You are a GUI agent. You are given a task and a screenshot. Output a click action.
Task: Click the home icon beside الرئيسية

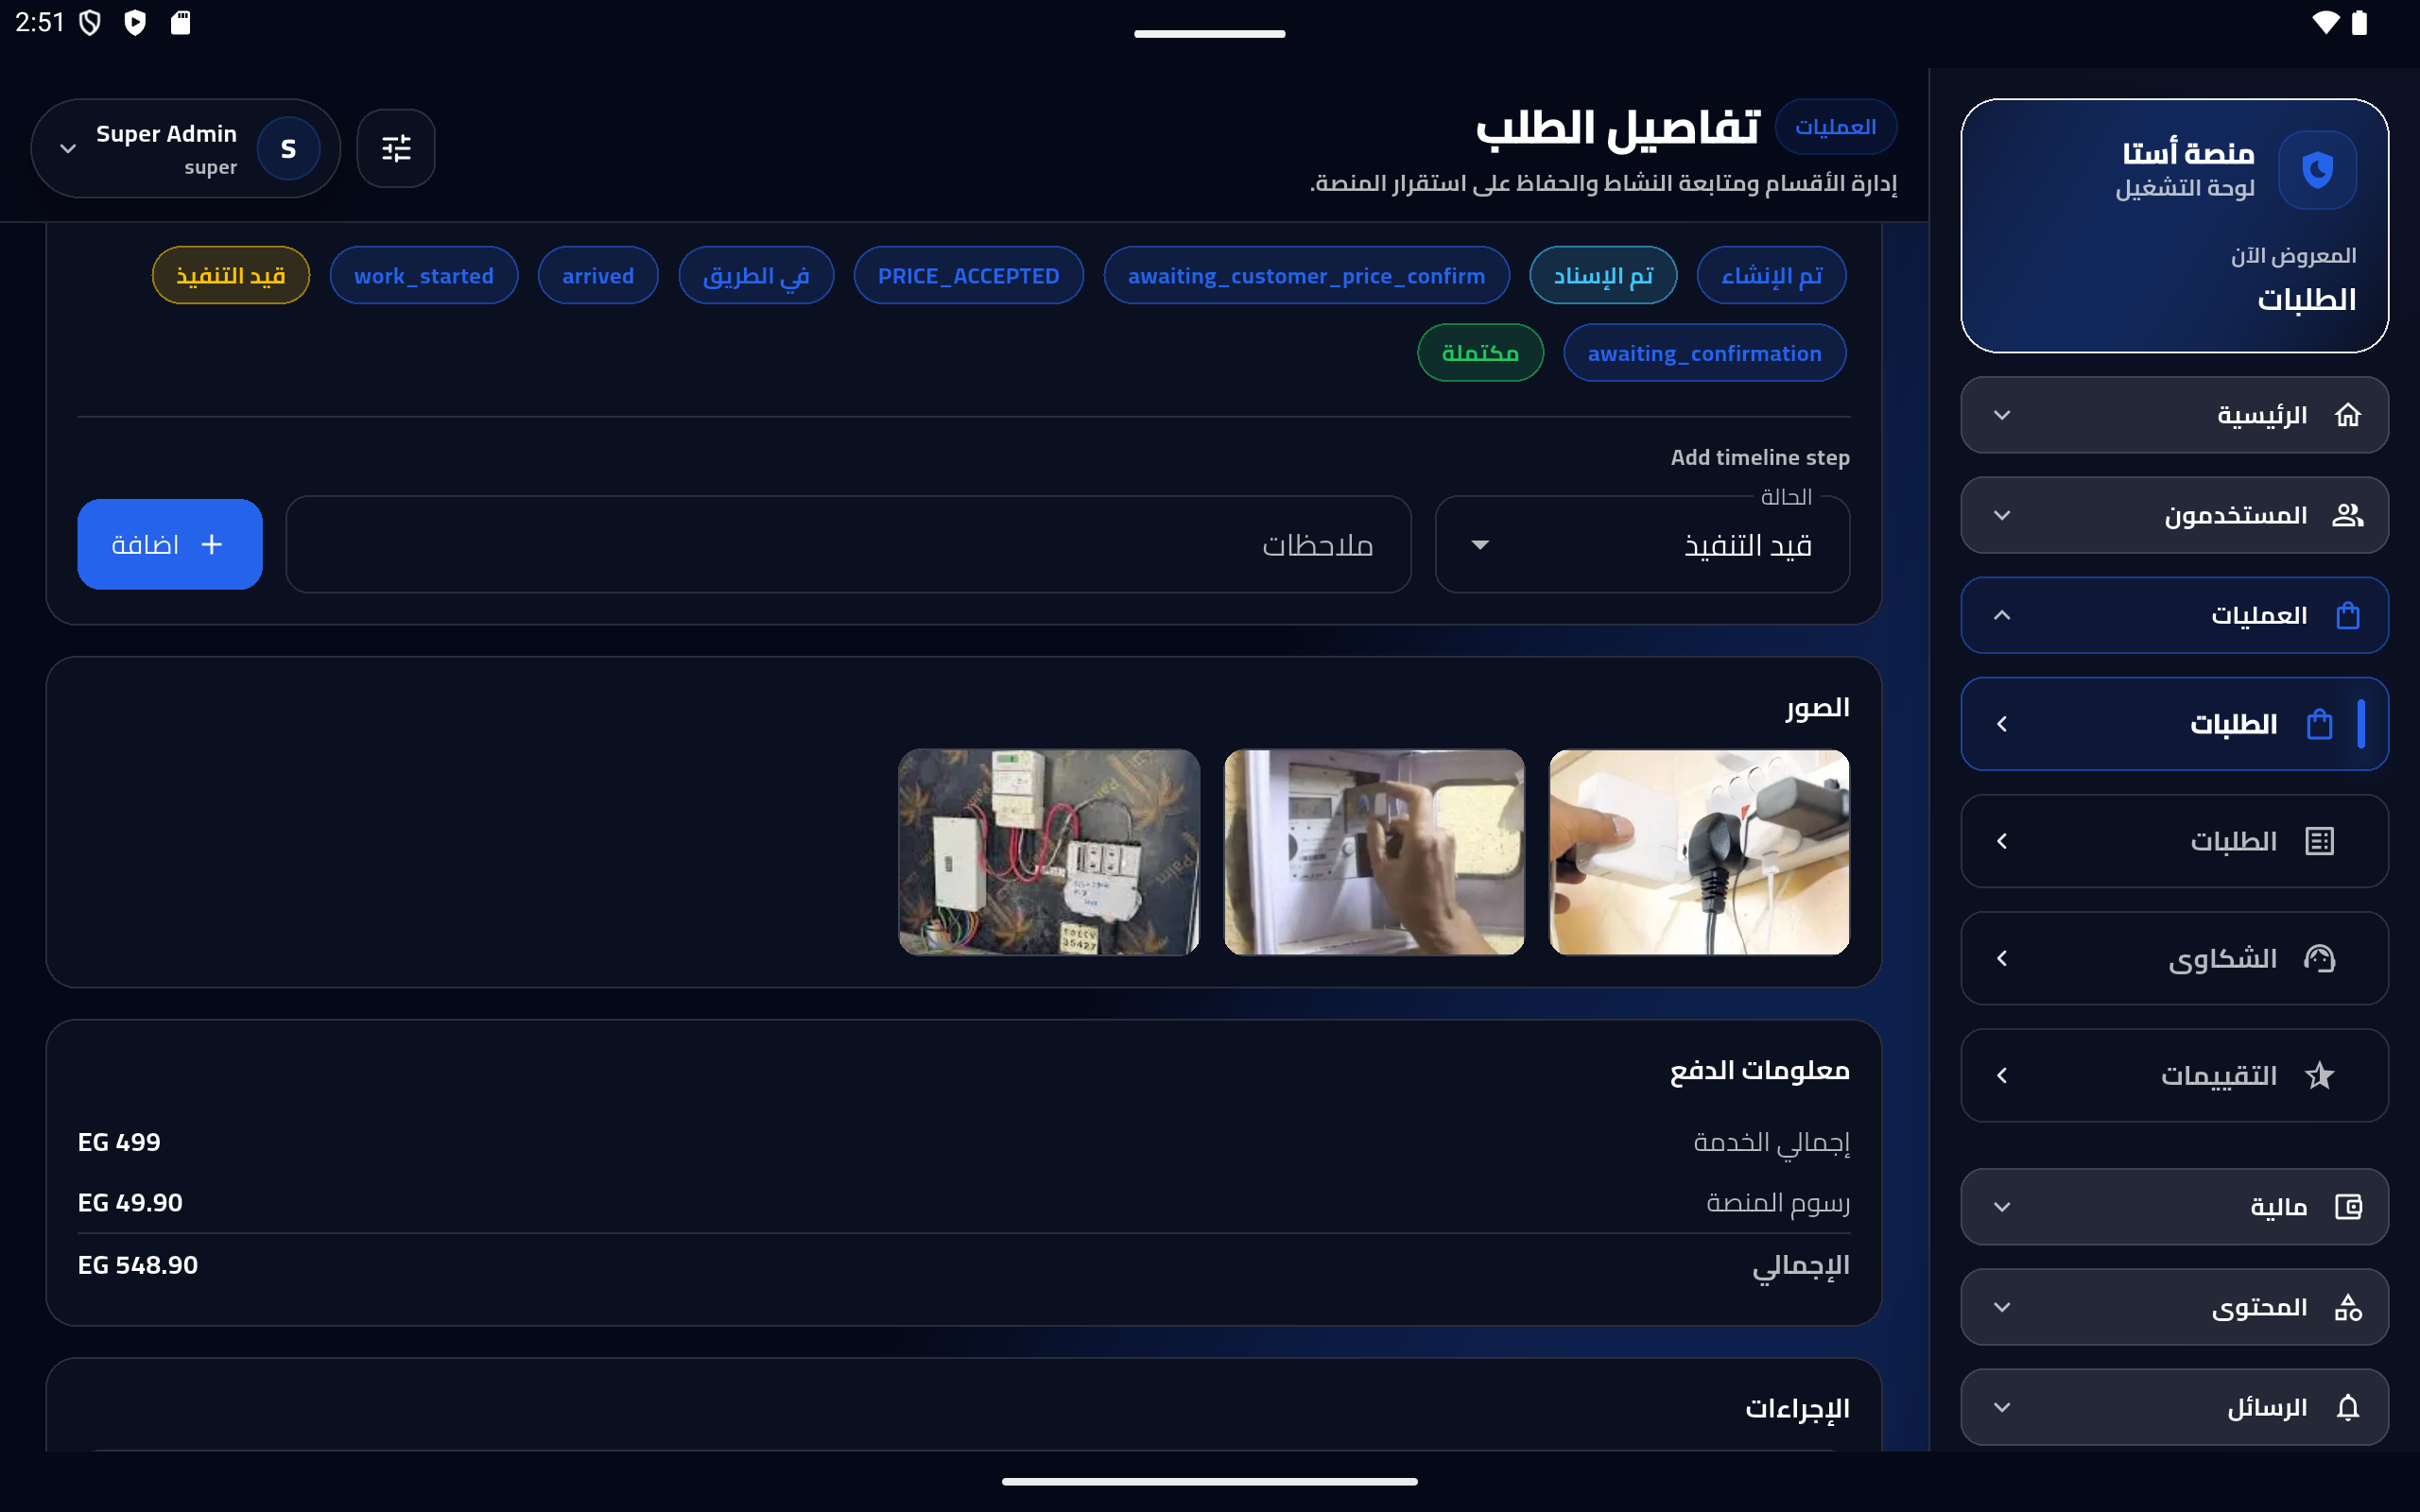[2348, 414]
